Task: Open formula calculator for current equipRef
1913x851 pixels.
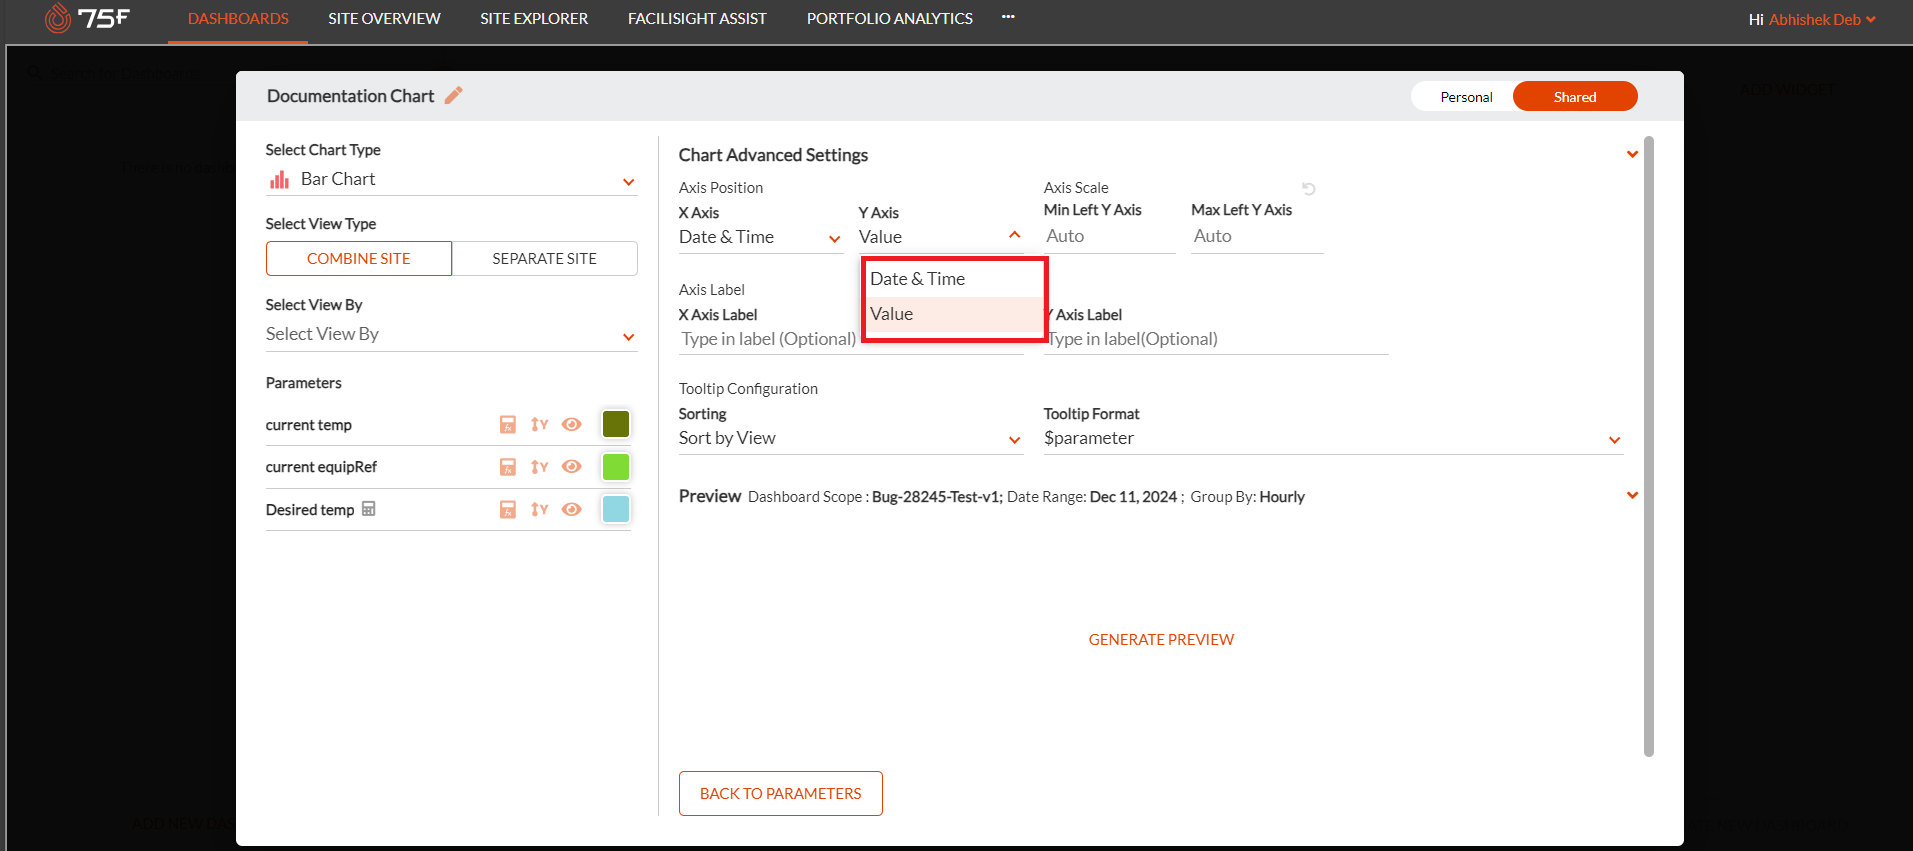Action: pos(508,467)
